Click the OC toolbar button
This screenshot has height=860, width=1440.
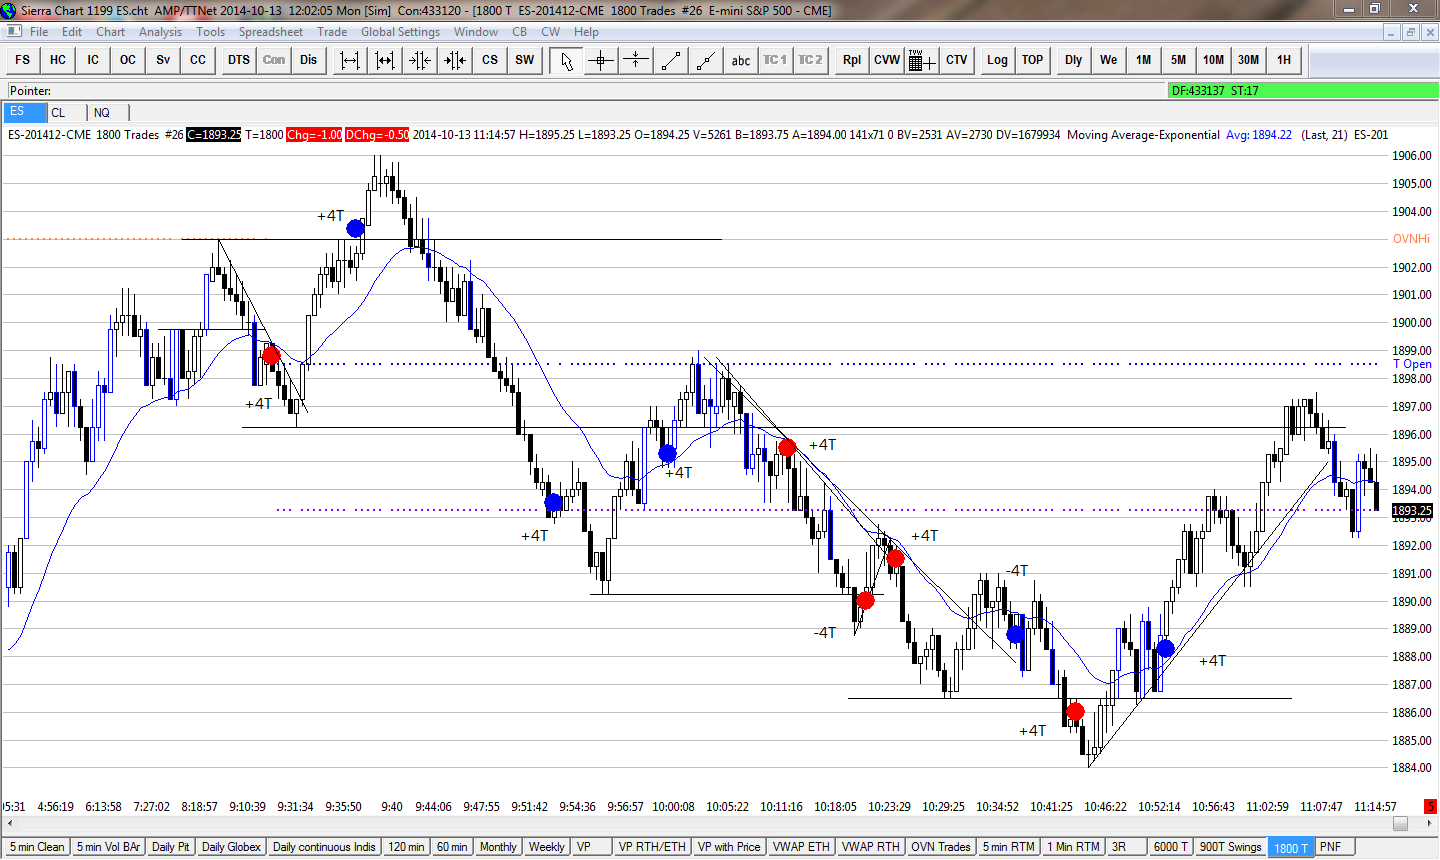[x=128, y=60]
